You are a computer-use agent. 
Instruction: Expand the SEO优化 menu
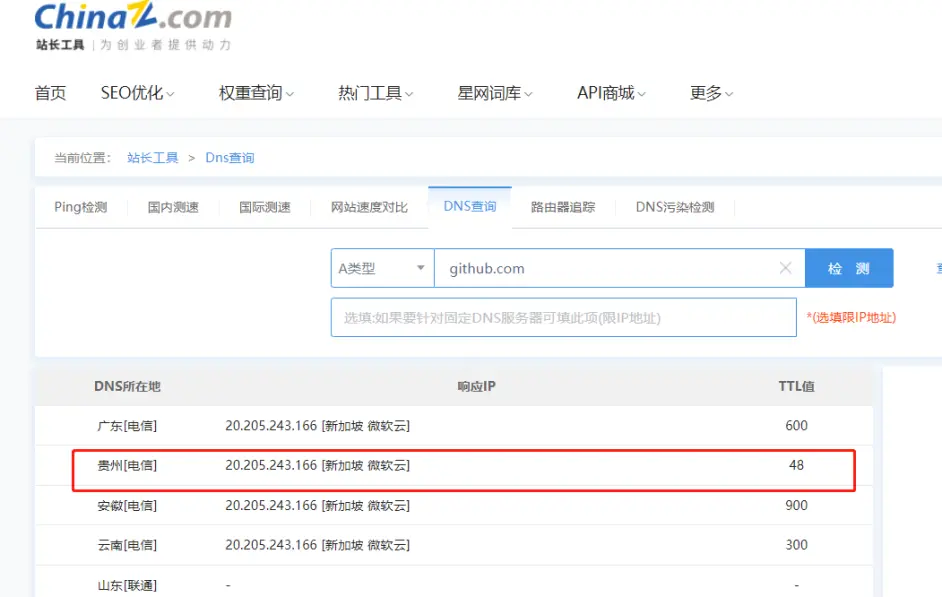[x=138, y=93]
